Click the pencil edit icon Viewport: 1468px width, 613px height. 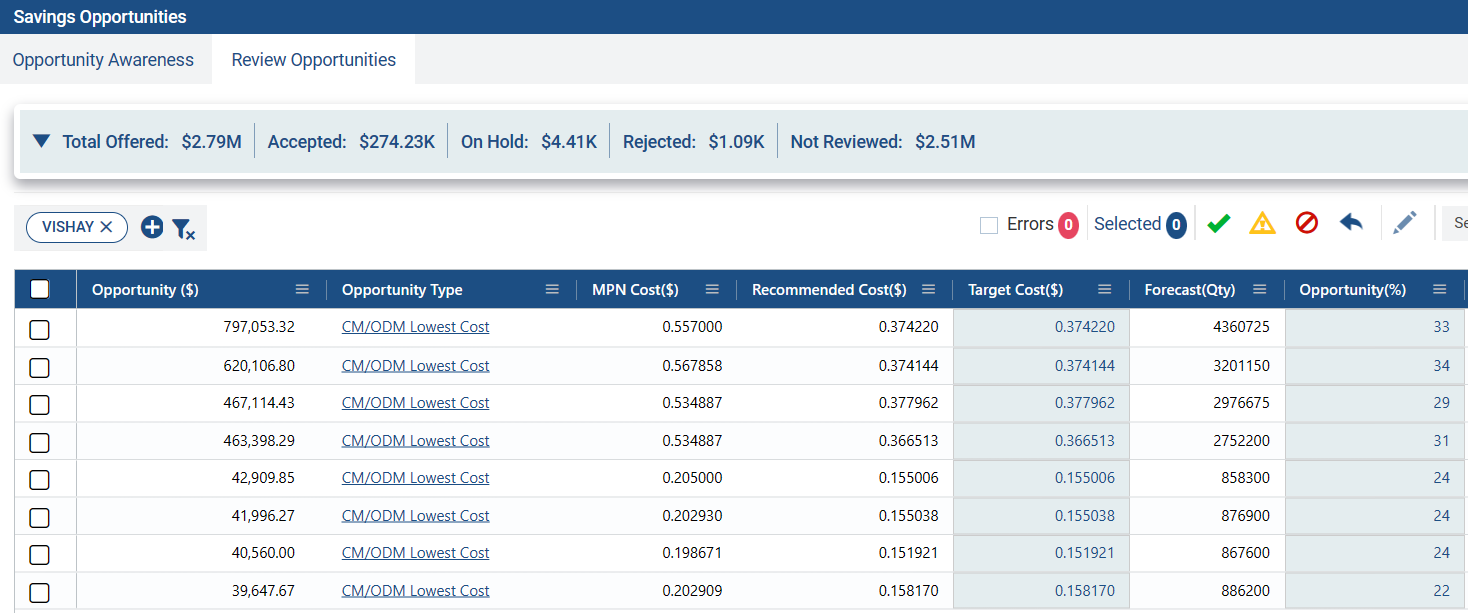coord(1405,224)
